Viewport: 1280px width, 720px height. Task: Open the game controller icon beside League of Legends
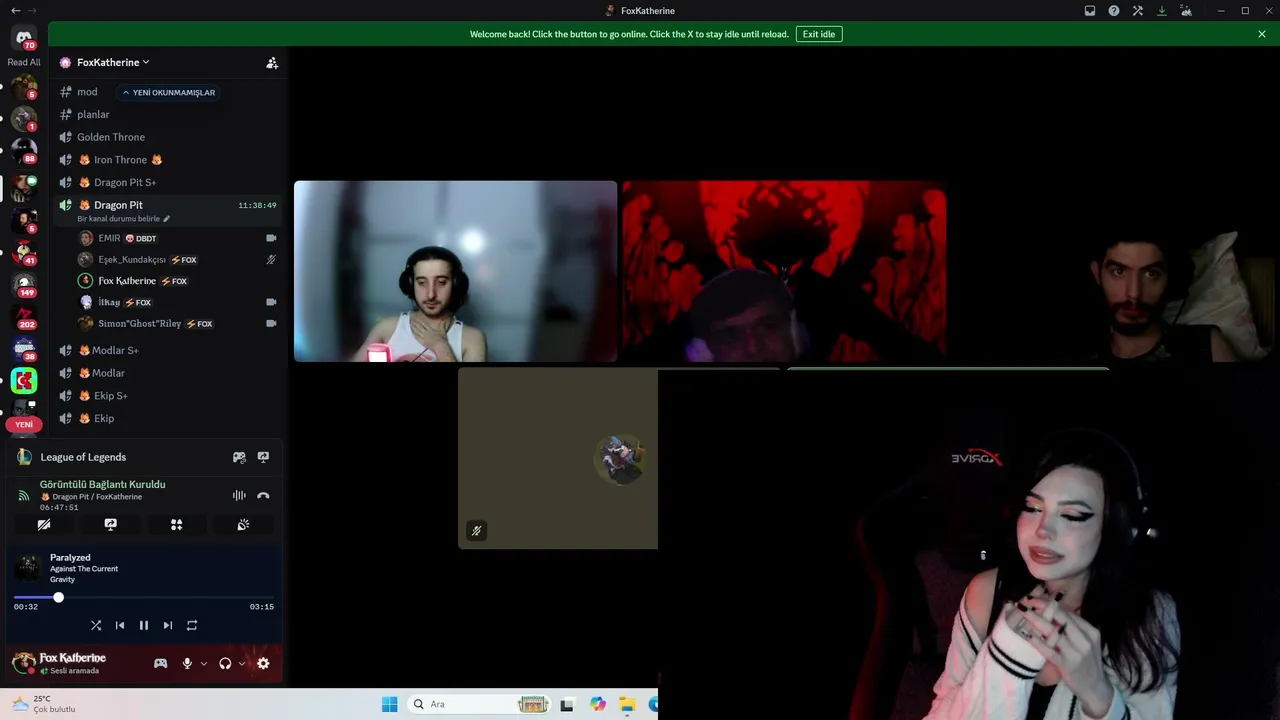click(x=239, y=457)
